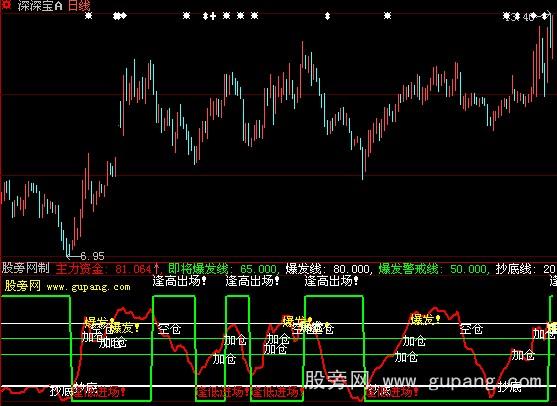The height and width of the screenshot is (406, 557).
Task: Click the red icon beside 深深宝A
Action: [6, 5]
